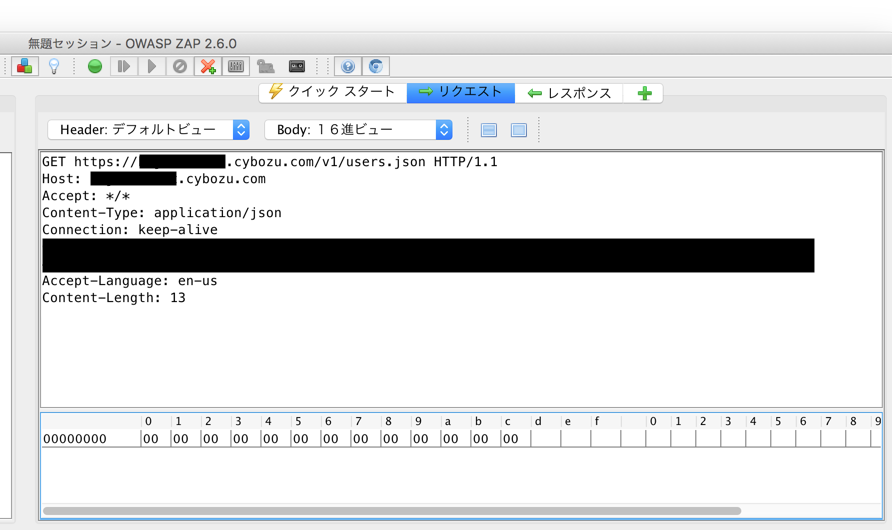The height and width of the screenshot is (530, 892).
Task: Click the forced user mode lock icon
Action: tap(266, 67)
